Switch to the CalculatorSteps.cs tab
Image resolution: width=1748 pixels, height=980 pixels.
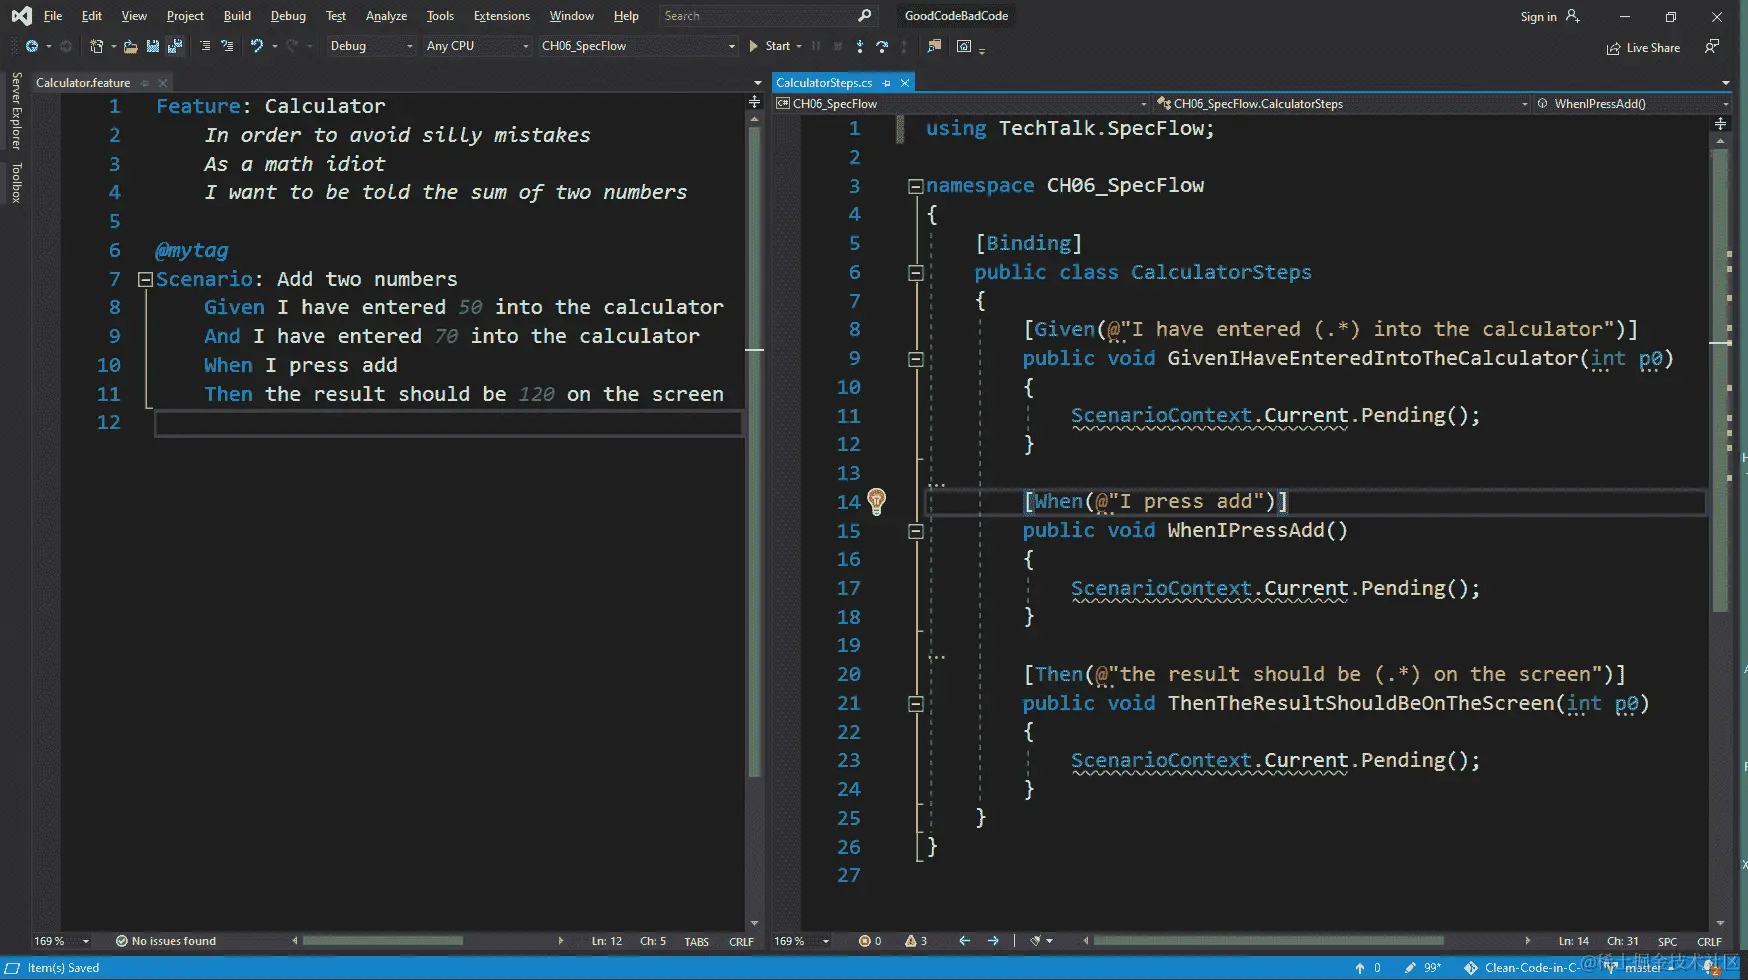pos(824,83)
